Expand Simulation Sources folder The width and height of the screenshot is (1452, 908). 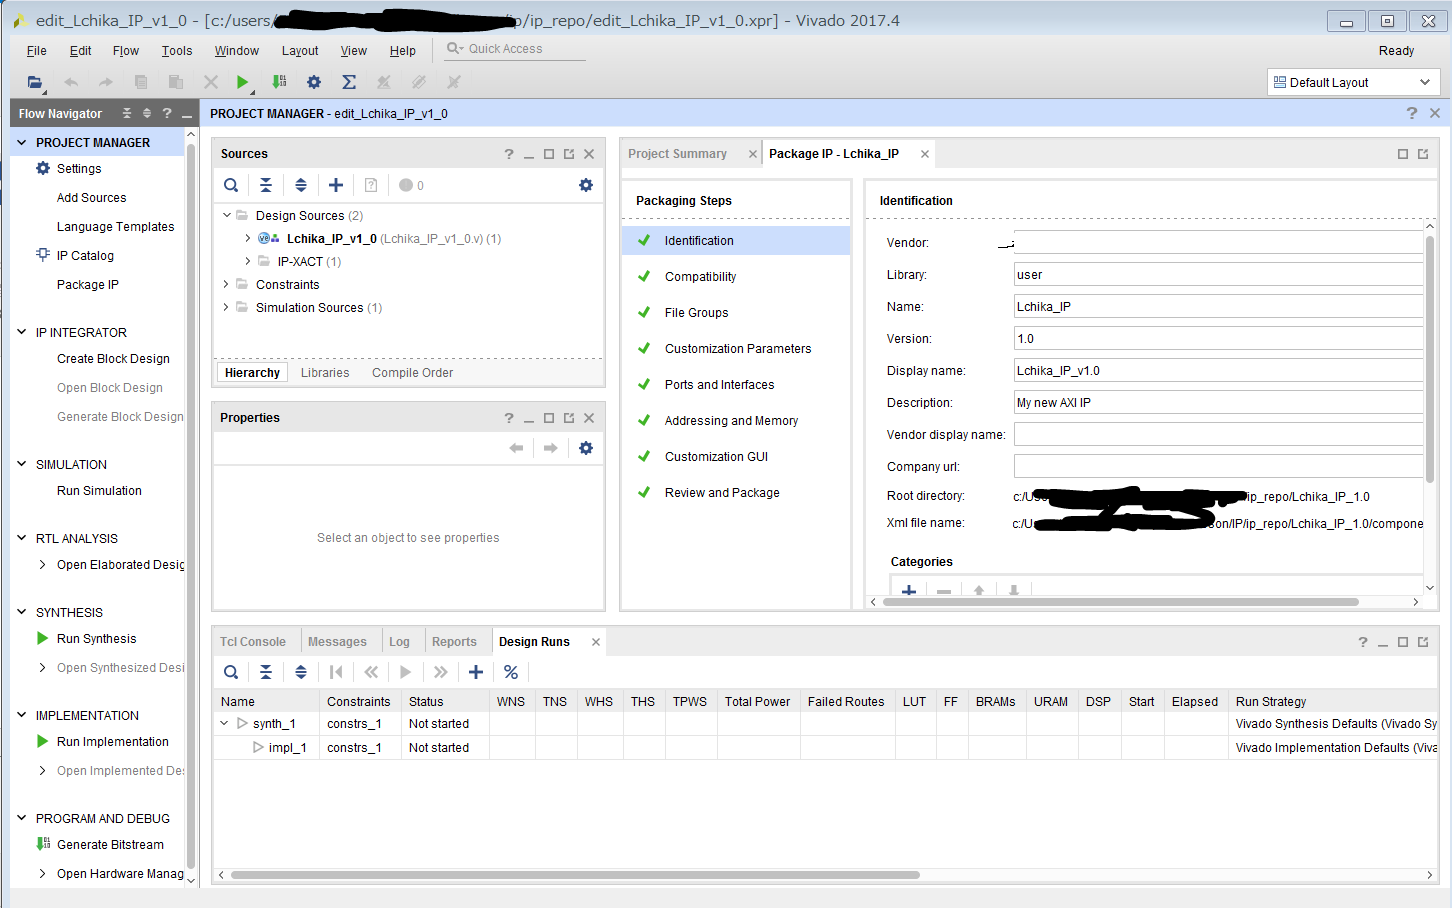click(x=226, y=307)
